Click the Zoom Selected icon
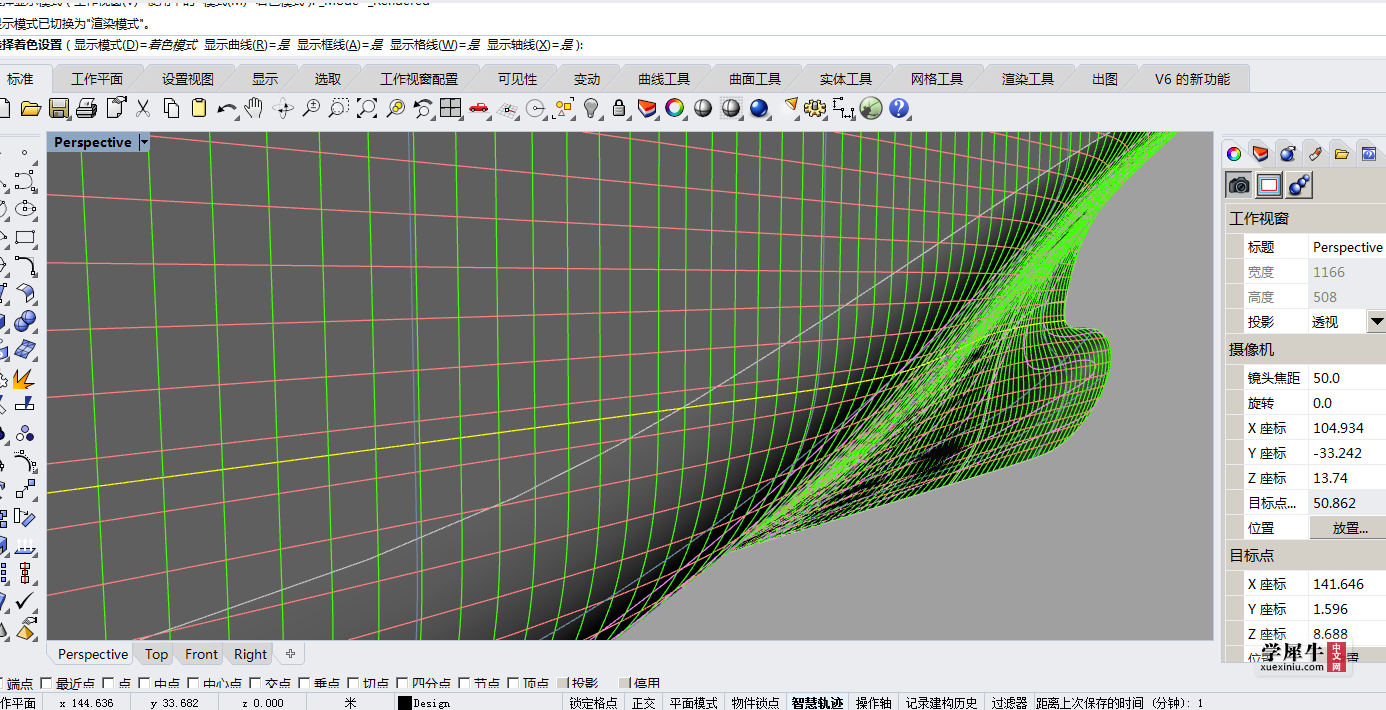Image resolution: width=1386 pixels, height=710 pixels. pyautogui.click(x=395, y=108)
